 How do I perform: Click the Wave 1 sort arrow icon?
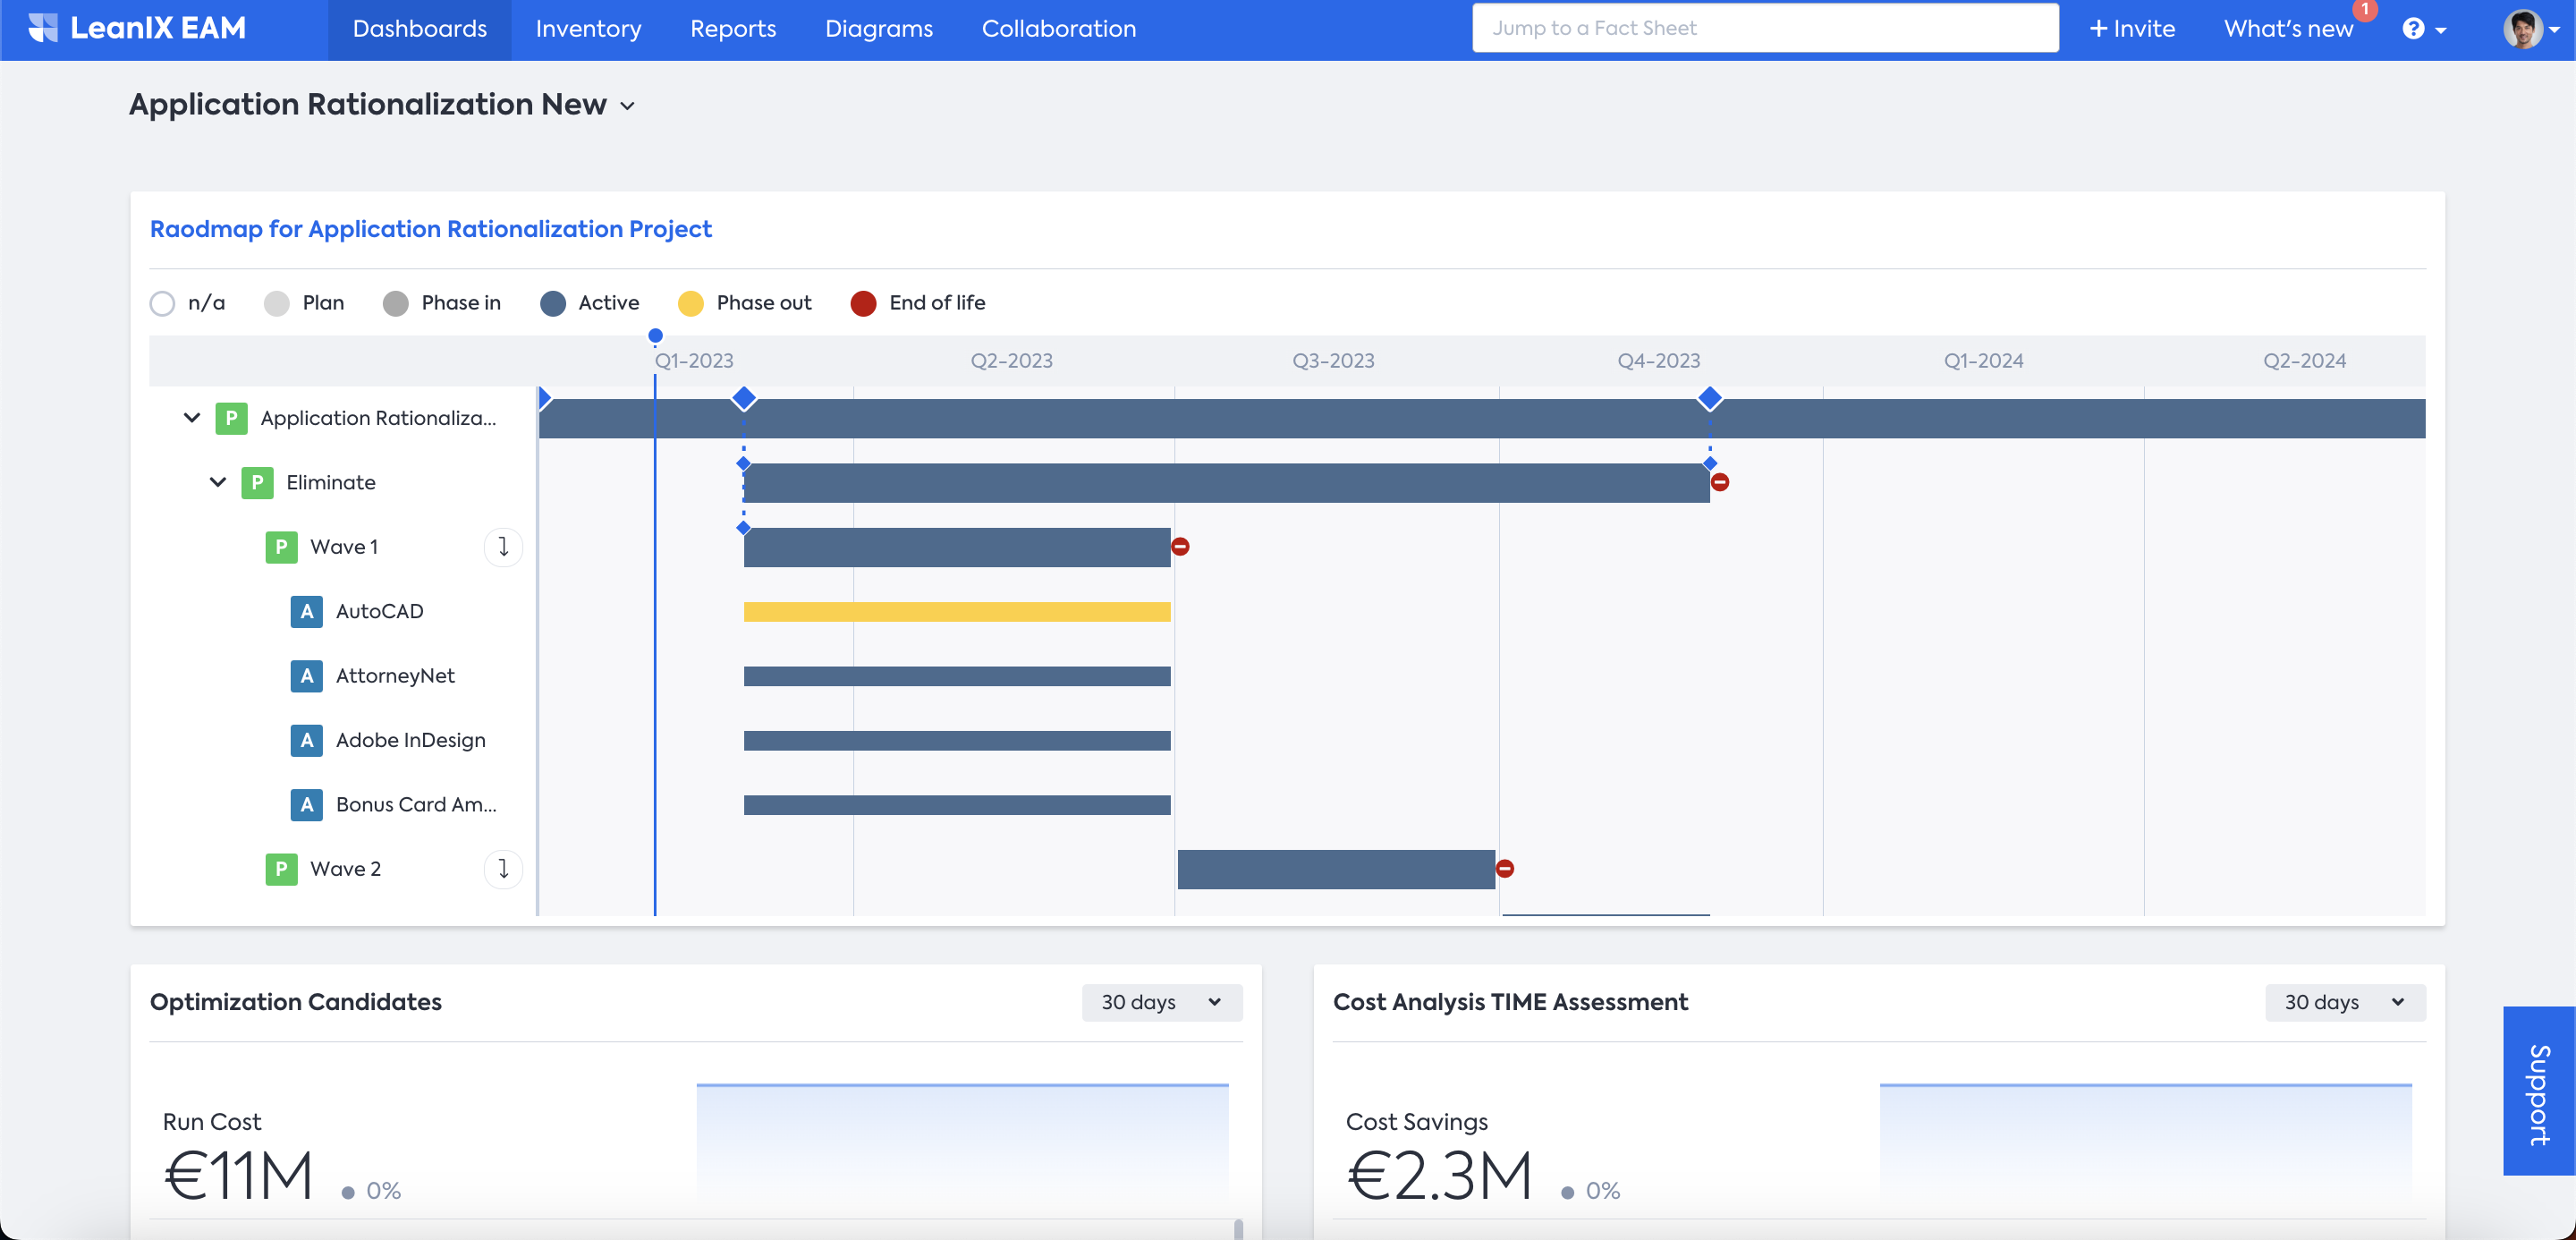503,547
